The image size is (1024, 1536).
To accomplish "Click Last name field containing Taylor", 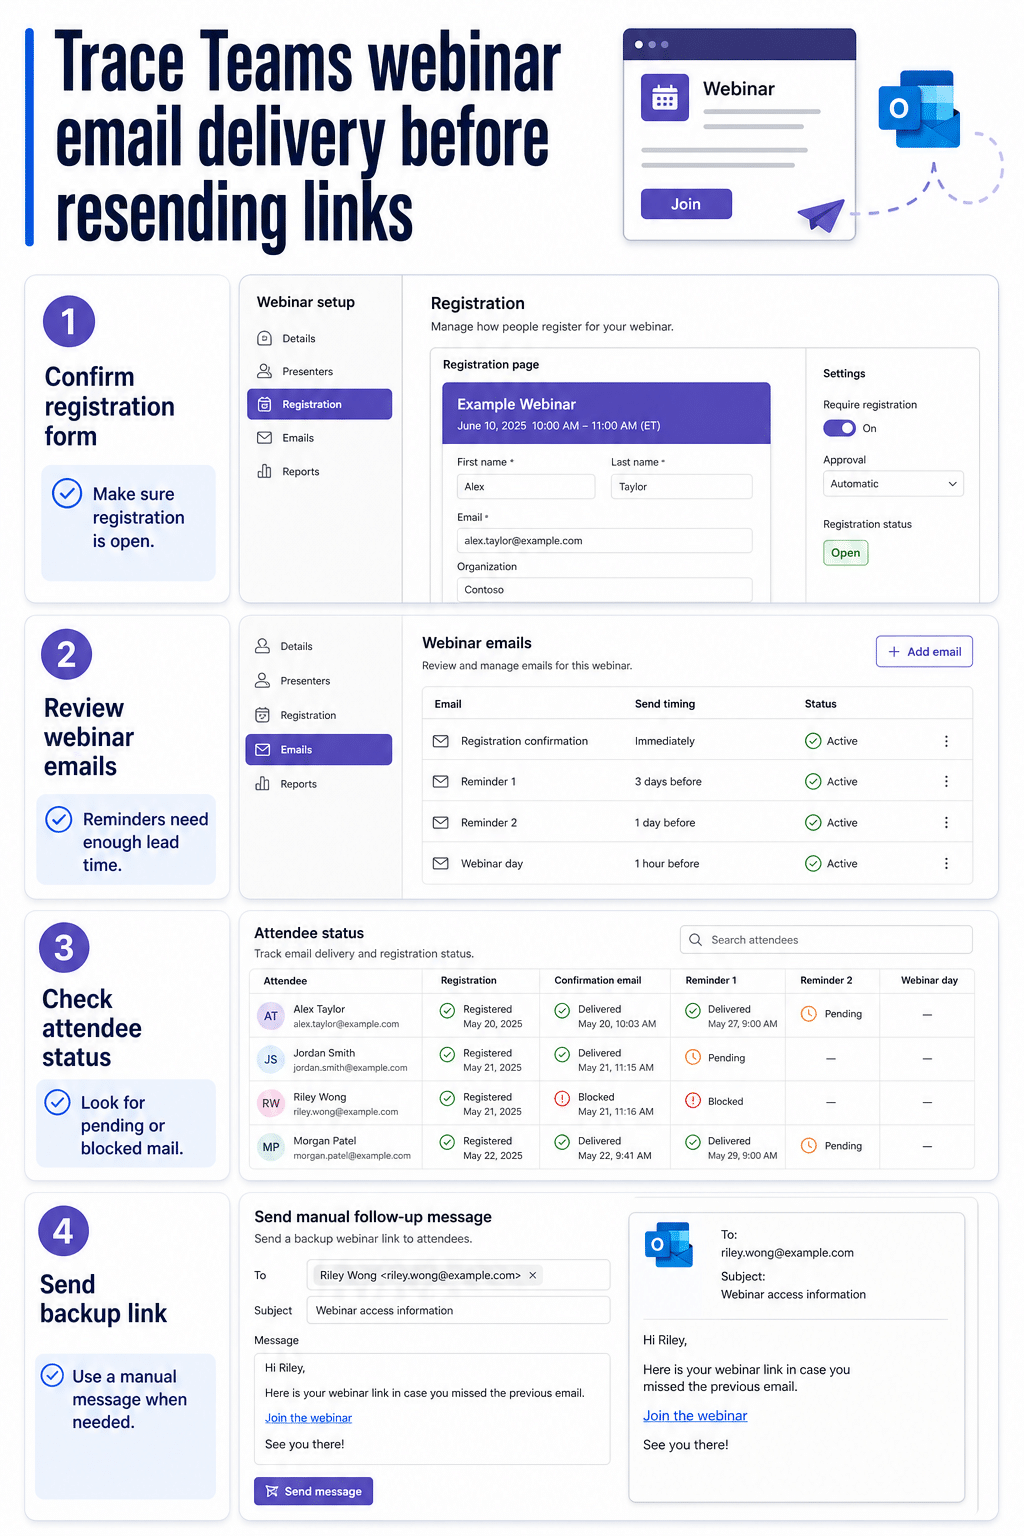I will point(681,487).
